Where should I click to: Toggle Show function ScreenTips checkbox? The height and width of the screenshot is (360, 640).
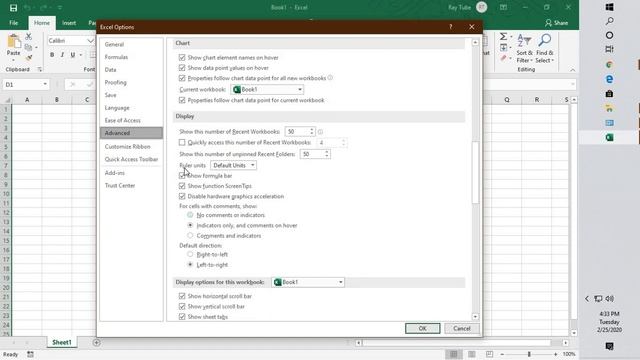pyautogui.click(x=182, y=186)
